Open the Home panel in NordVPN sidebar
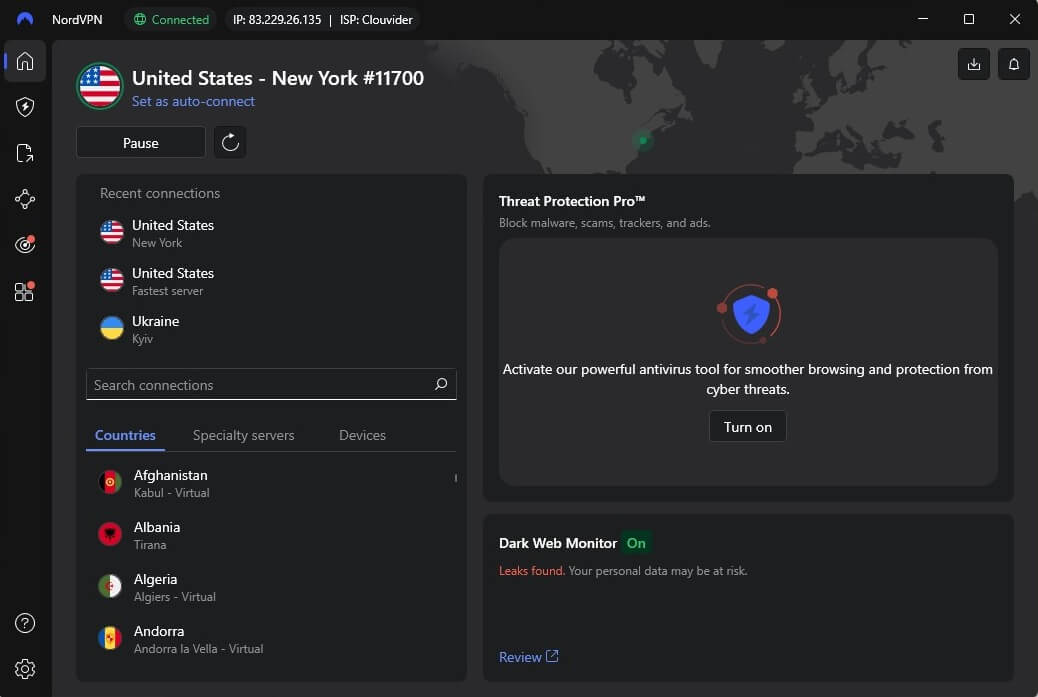Viewport: 1038px width, 697px height. tap(24, 61)
